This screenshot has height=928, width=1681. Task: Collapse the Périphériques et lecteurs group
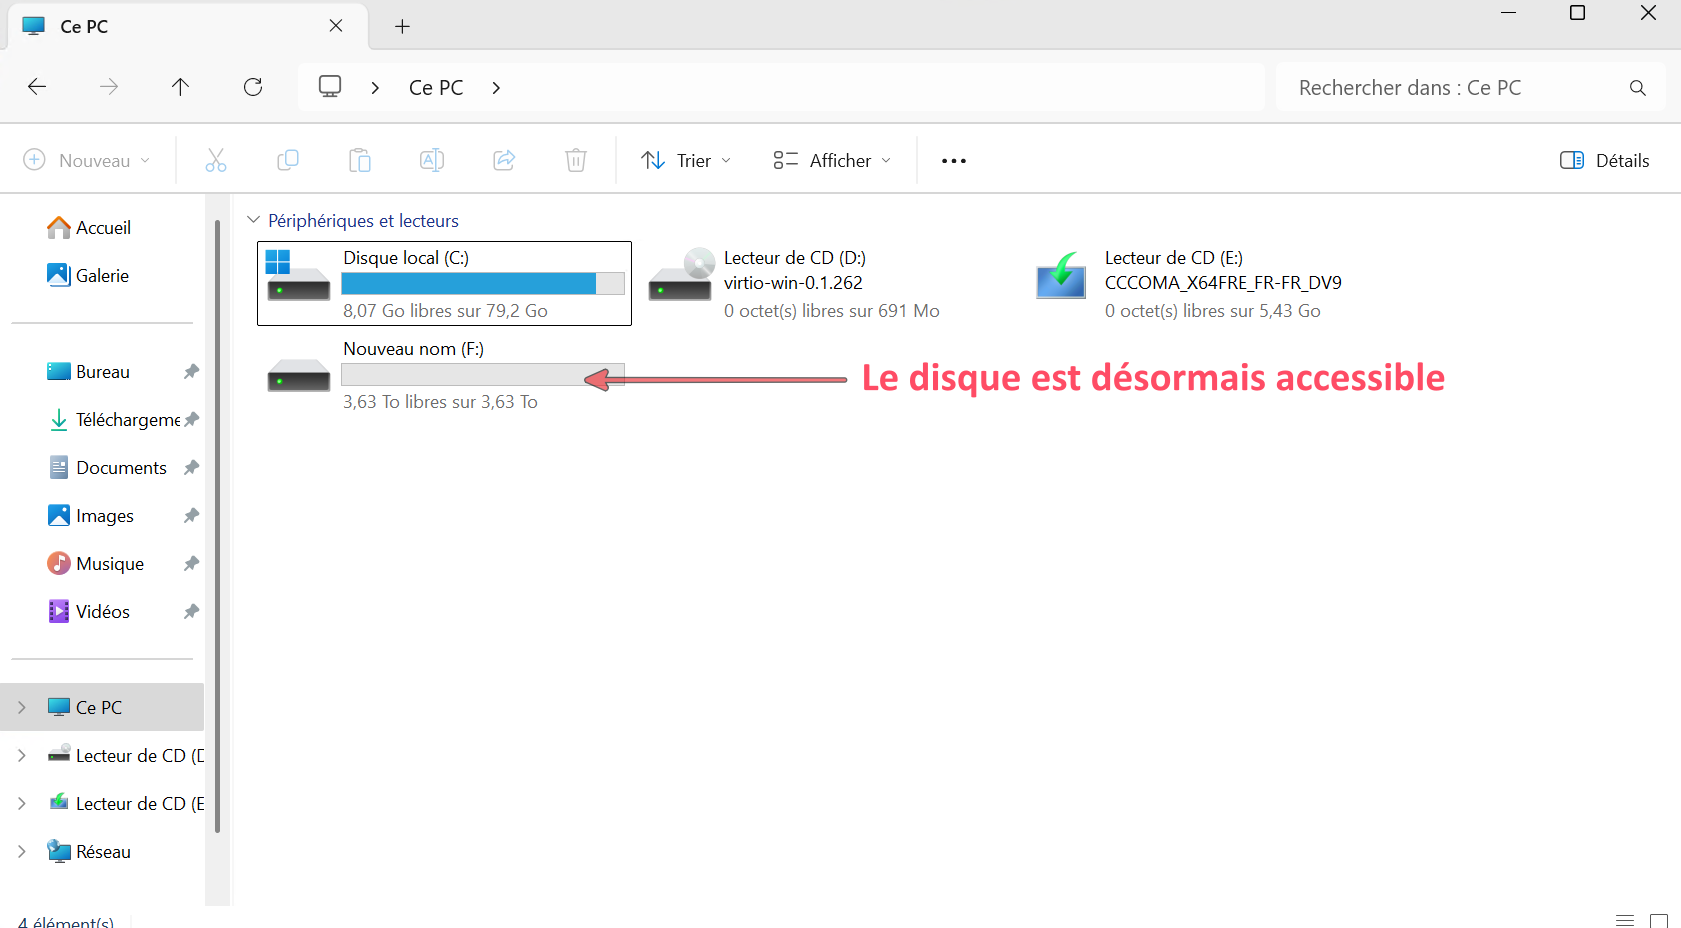tap(254, 220)
